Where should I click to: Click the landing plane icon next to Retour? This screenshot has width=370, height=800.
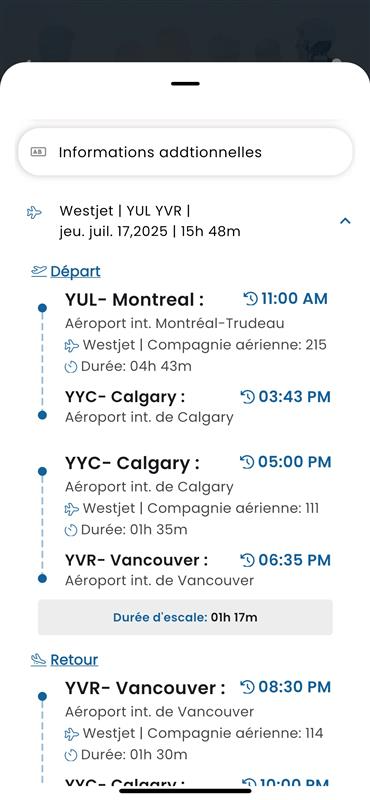[38, 660]
